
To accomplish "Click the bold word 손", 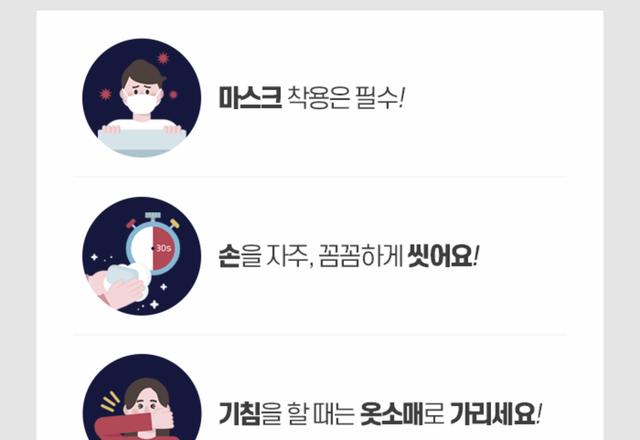I will pyautogui.click(x=229, y=256).
